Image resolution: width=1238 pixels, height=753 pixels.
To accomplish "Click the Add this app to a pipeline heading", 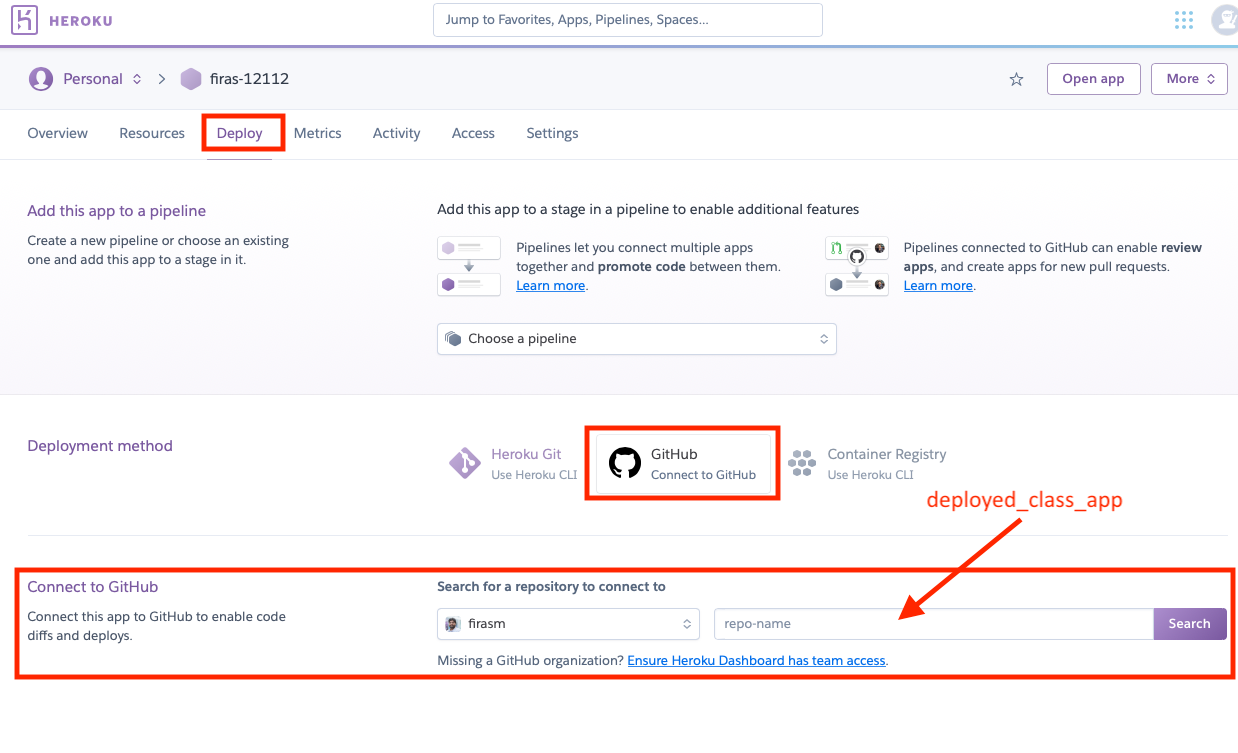I will click(x=117, y=211).
